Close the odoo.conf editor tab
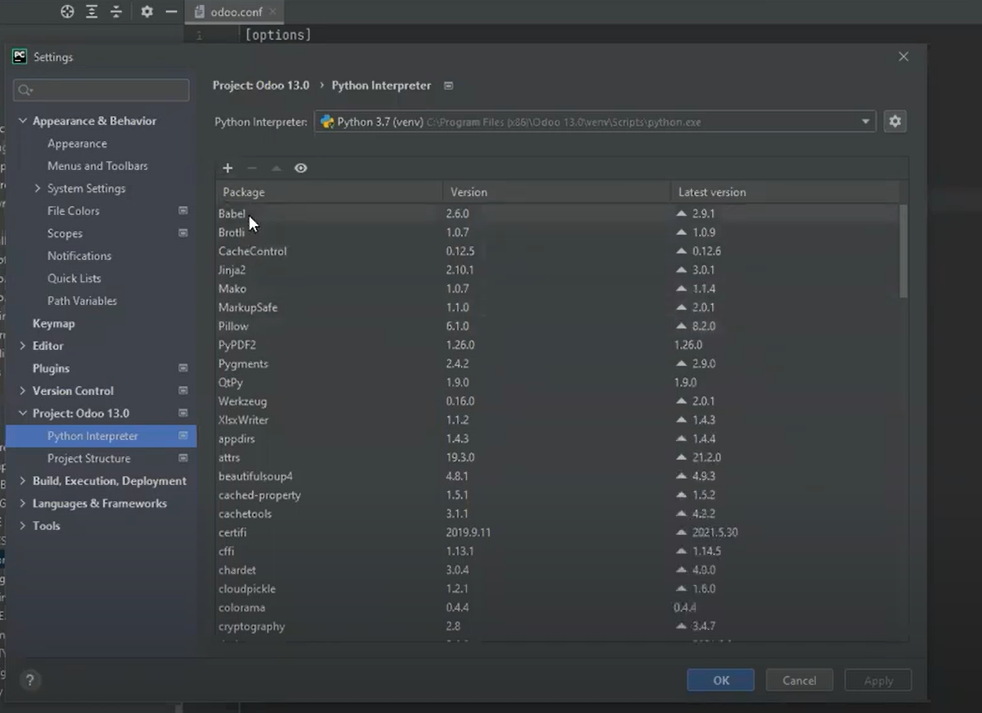The width and height of the screenshot is (982, 713). [272, 11]
